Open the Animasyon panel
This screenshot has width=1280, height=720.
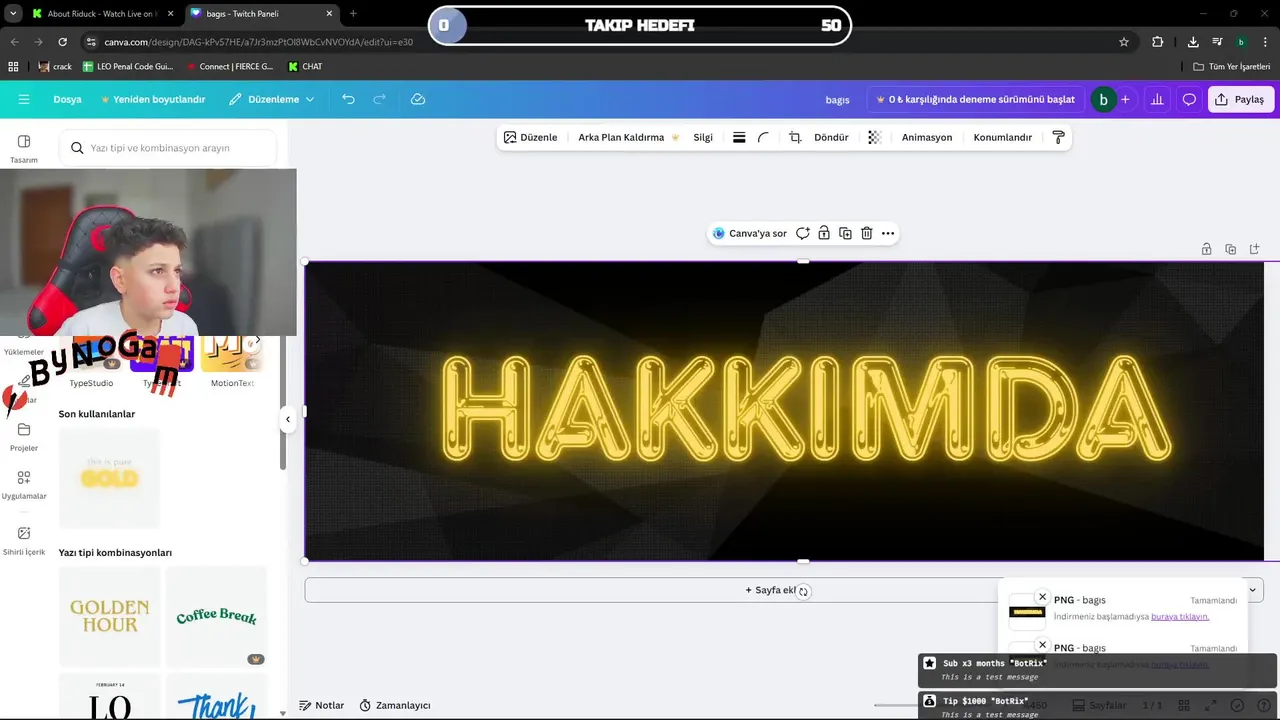(x=927, y=137)
